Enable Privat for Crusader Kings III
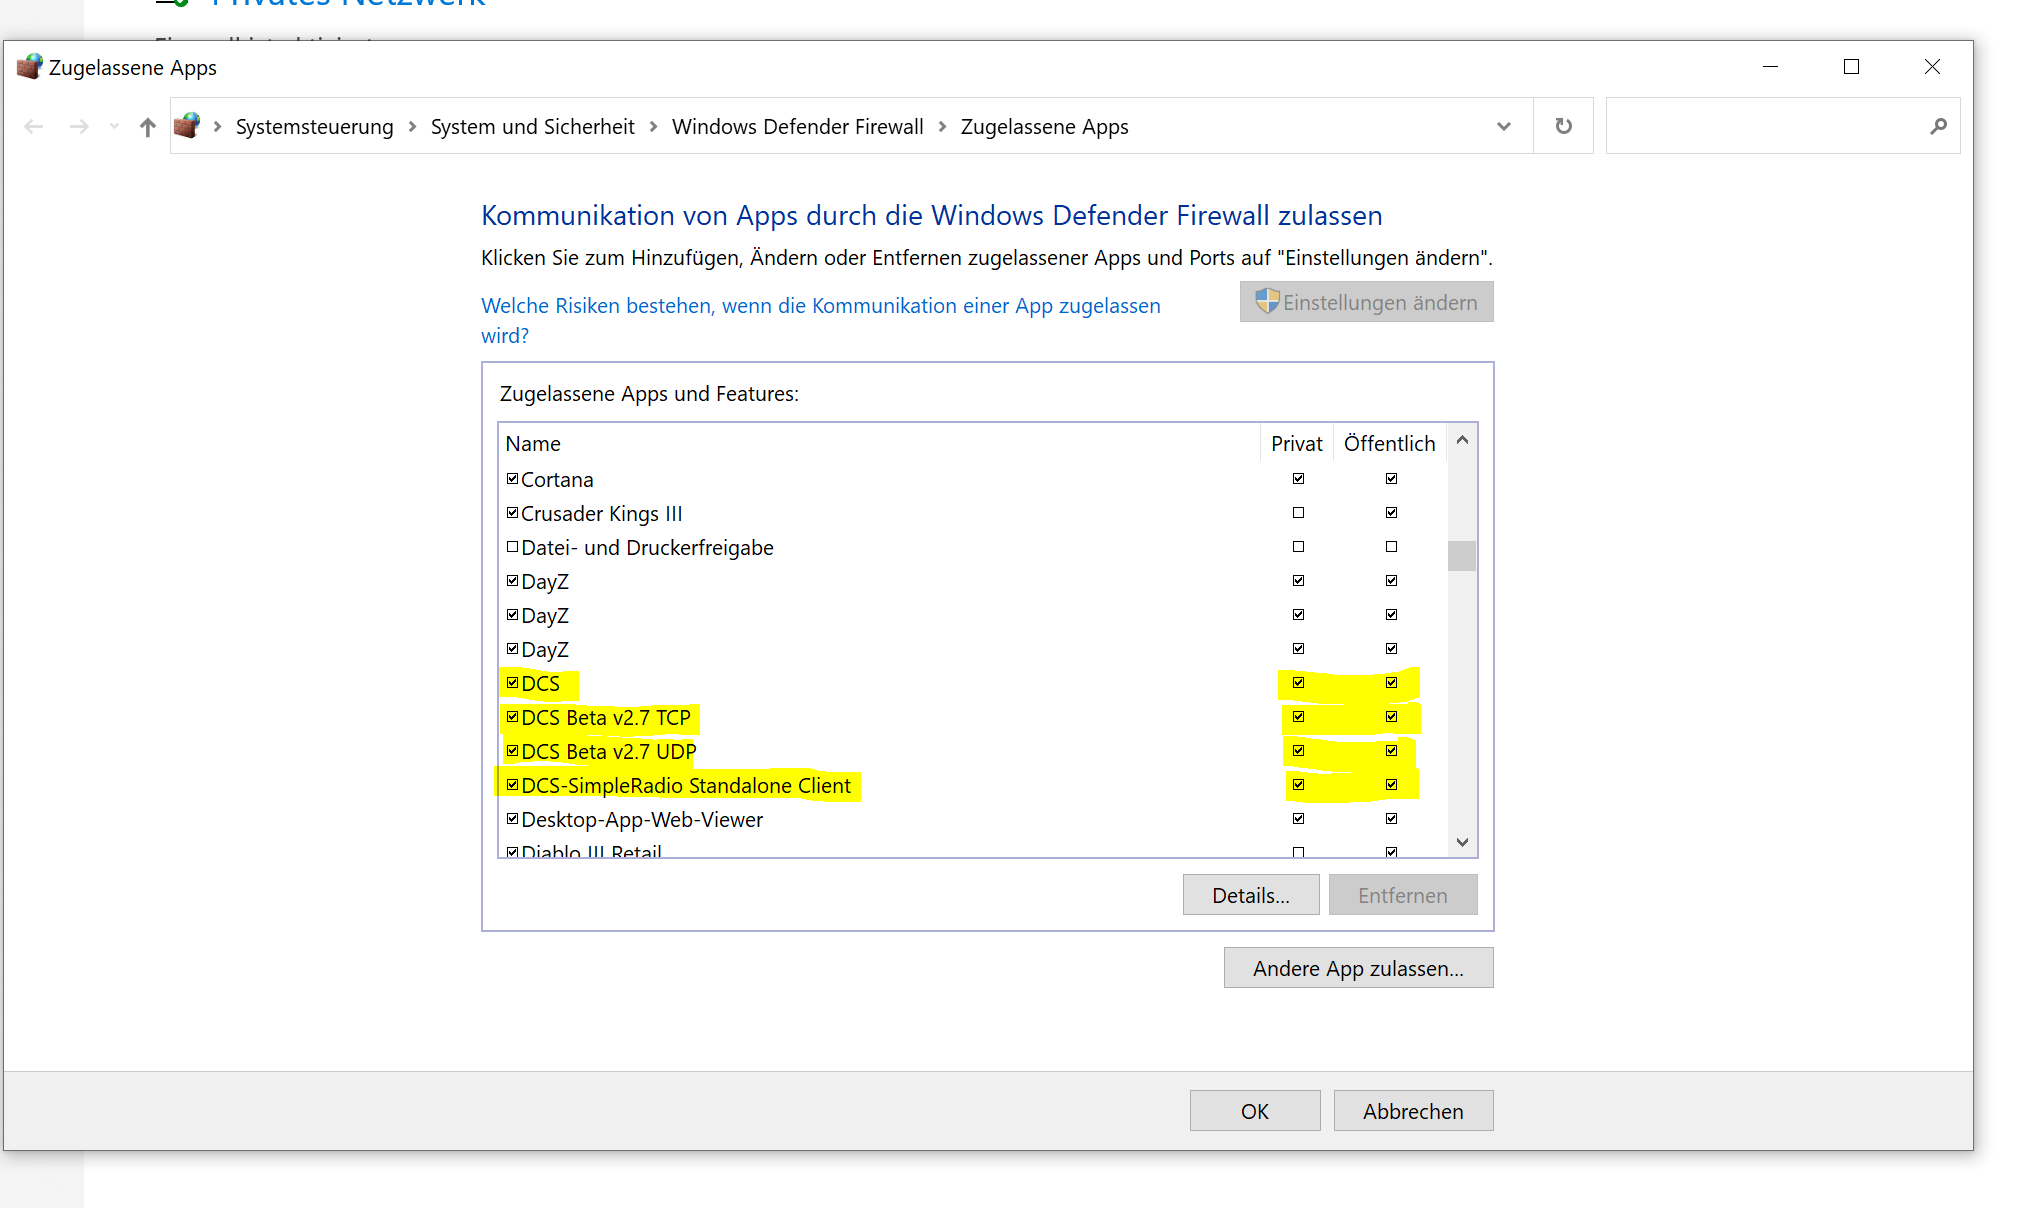 click(1298, 513)
